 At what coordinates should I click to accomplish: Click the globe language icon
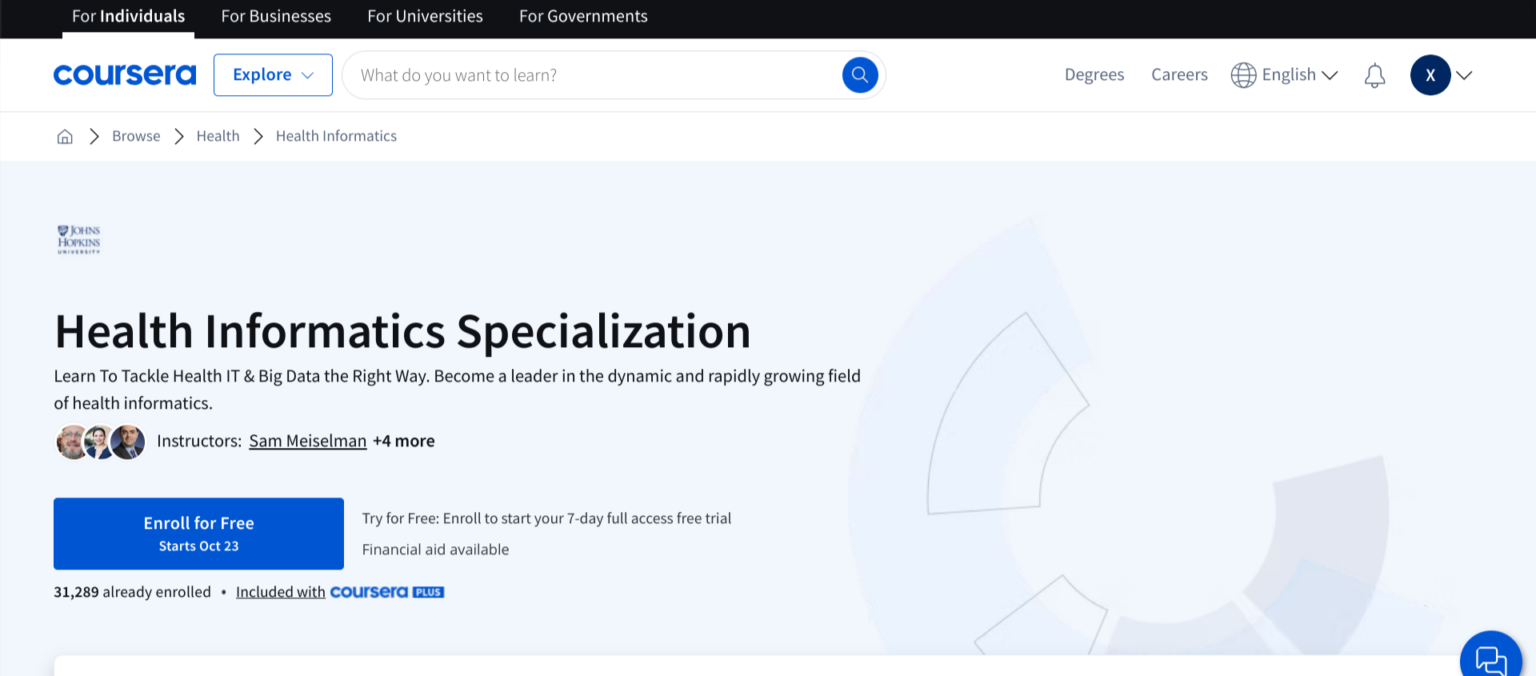click(x=1243, y=75)
